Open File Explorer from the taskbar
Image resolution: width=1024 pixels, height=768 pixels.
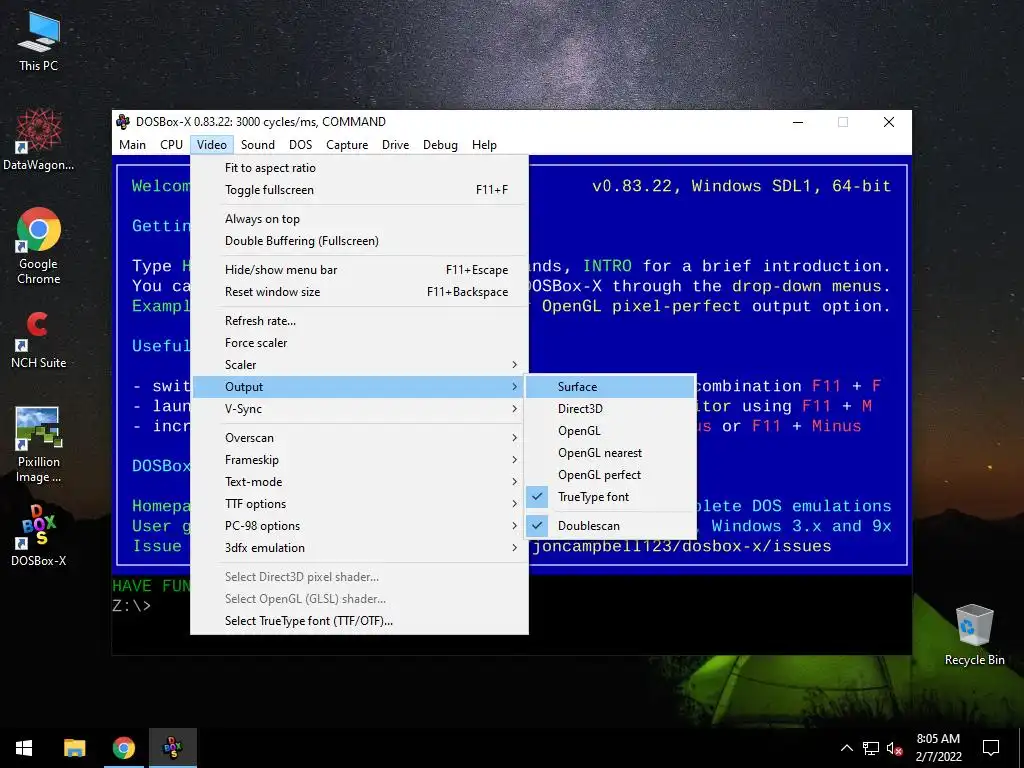coord(74,748)
